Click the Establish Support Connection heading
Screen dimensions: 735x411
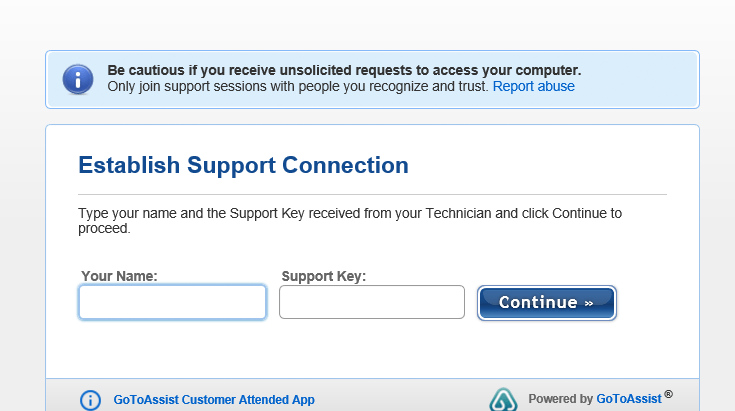point(243,166)
